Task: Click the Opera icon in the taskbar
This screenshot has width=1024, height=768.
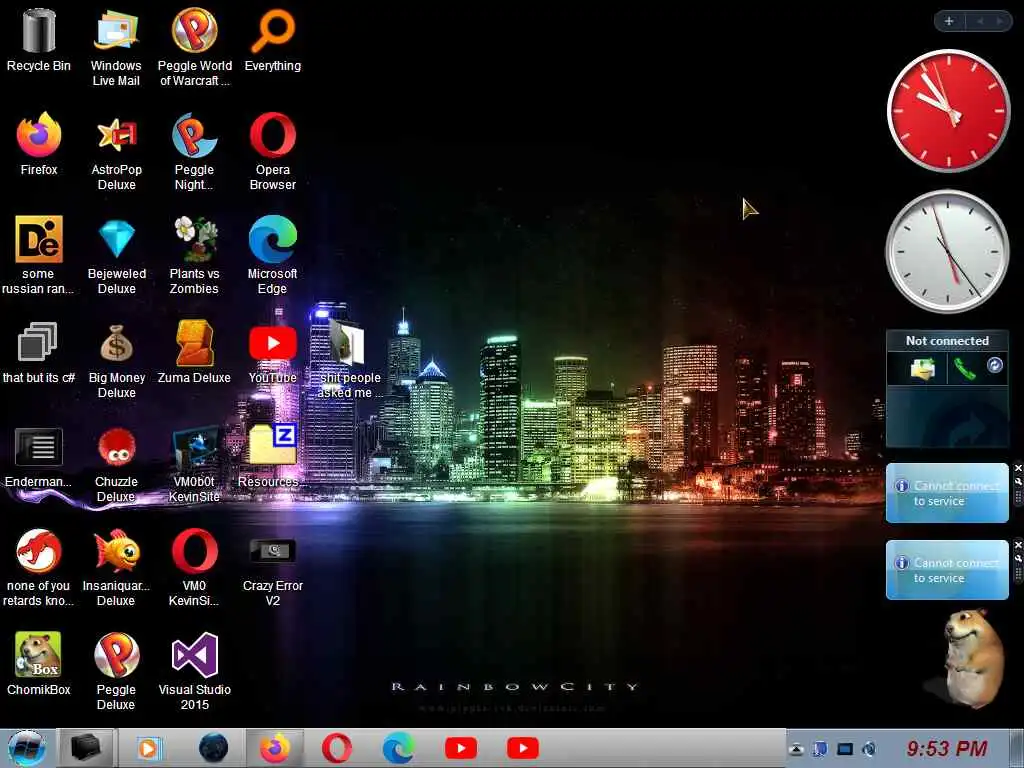Action: pos(337,748)
